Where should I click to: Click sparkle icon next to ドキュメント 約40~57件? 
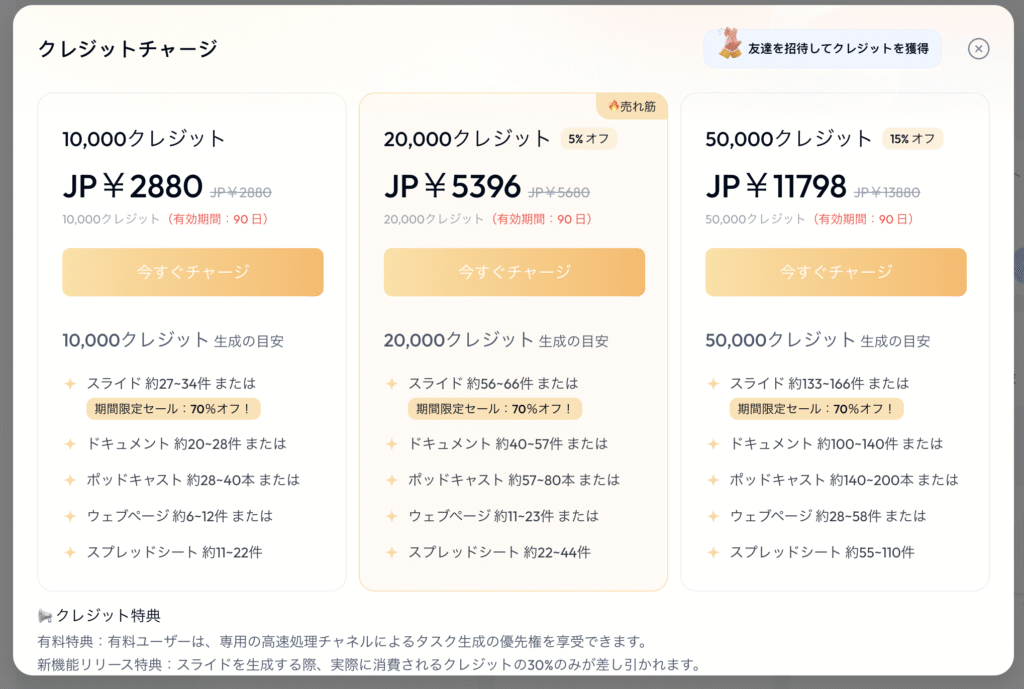[x=391, y=444]
